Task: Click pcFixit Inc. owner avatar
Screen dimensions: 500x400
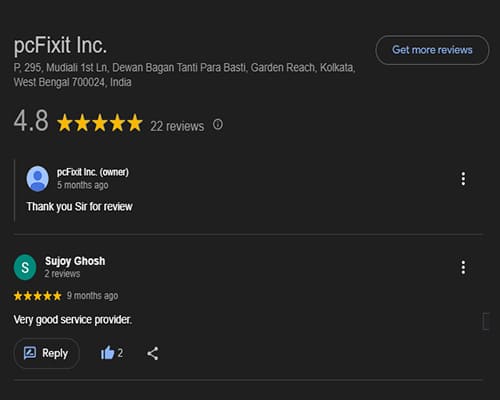Action: pos(38,179)
